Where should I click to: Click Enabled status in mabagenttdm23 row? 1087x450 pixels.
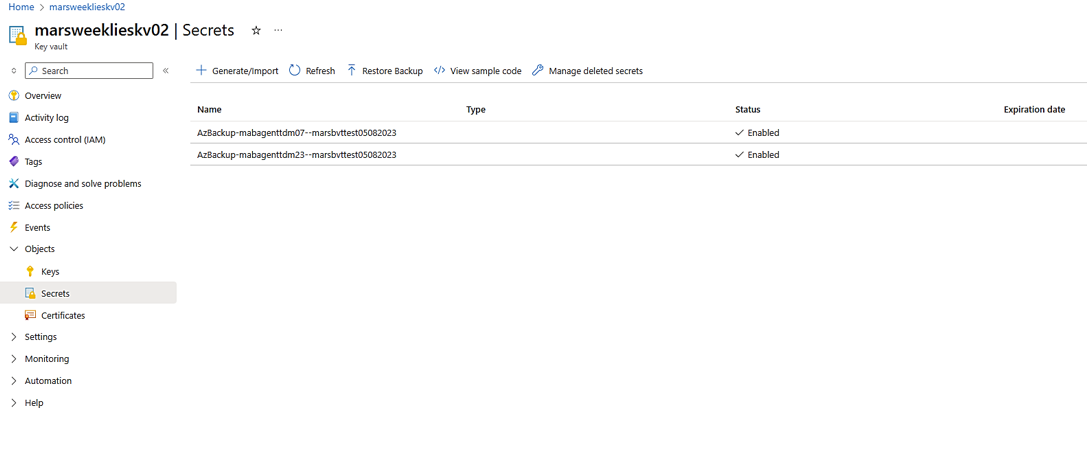(x=757, y=155)
